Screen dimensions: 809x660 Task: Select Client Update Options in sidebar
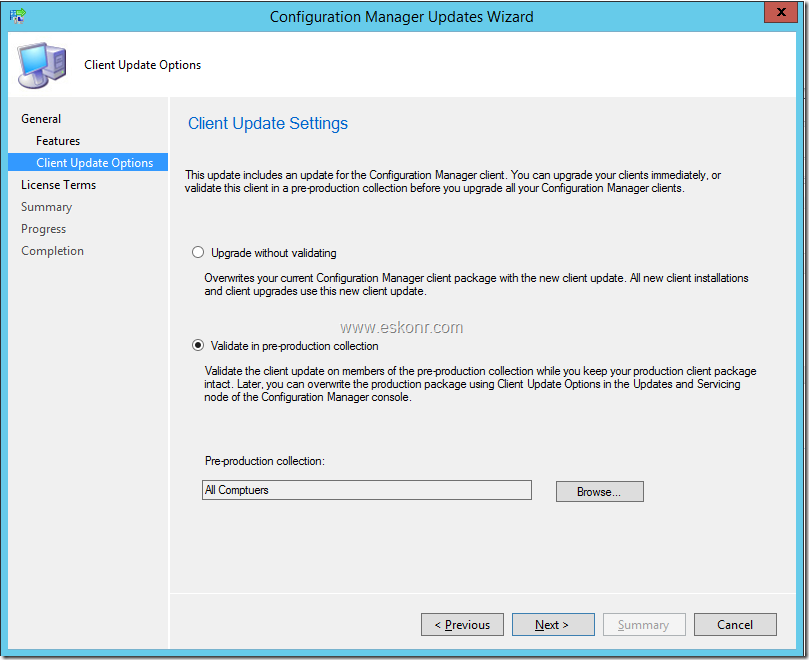coord(88,162)
